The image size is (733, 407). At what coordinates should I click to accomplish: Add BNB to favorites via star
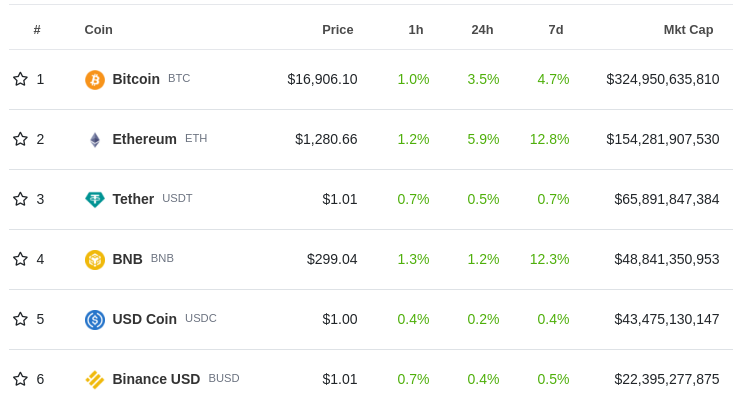tap(20, 259)
